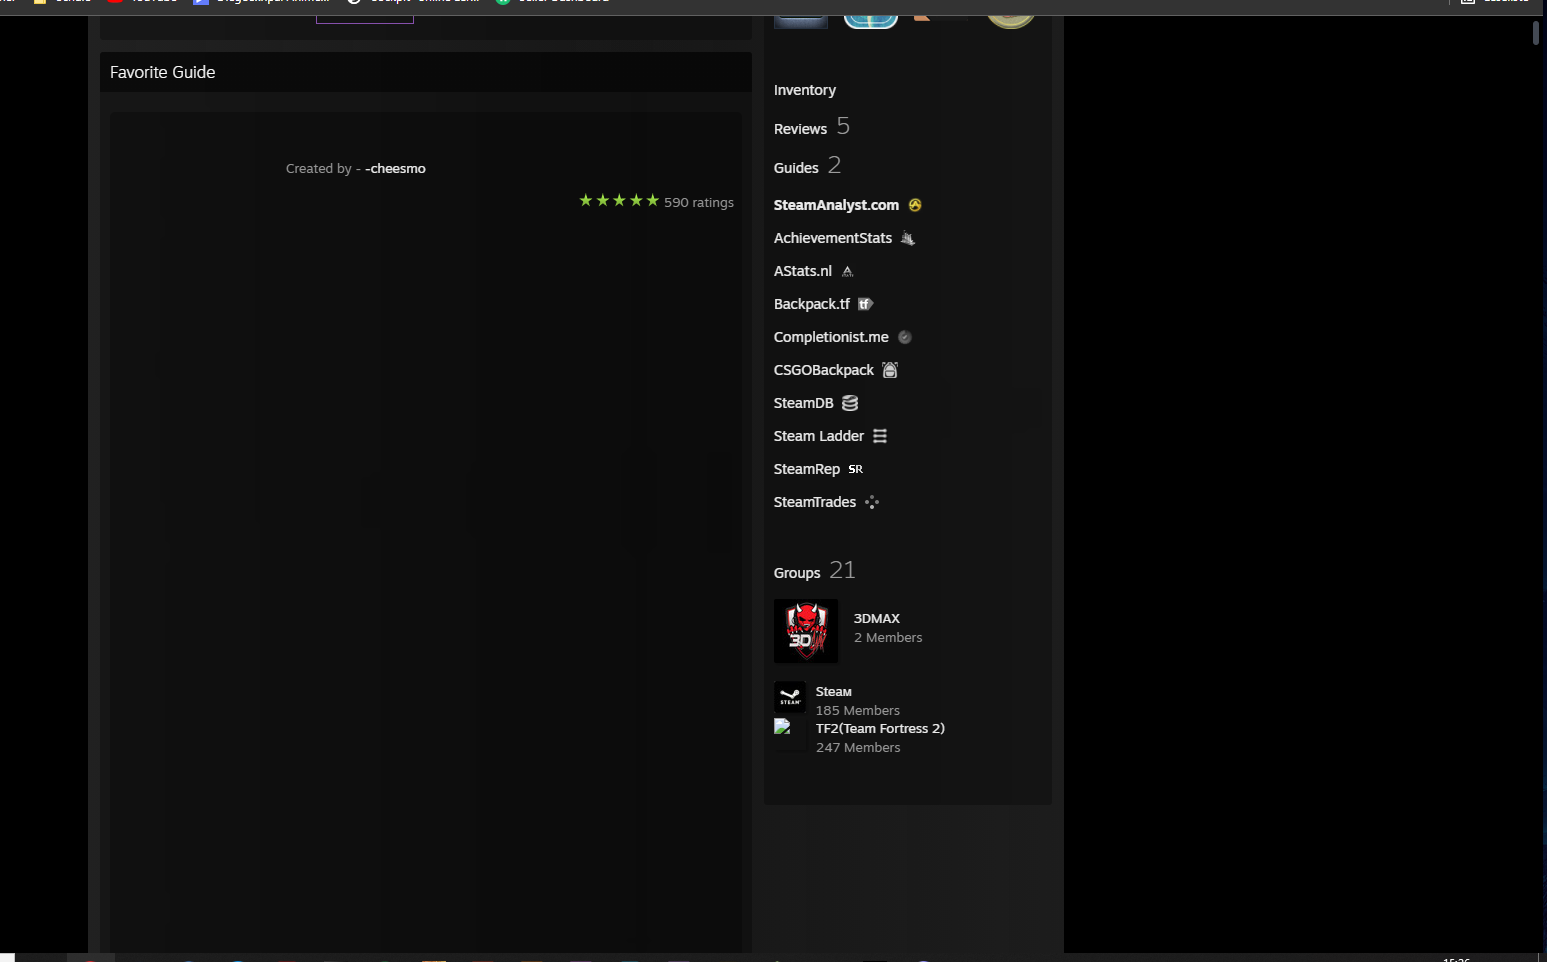The height and width of the screenshot is (962, 1547).
Task: Click the AStats.nl triangle icon
Action: [x=848, y=271]
